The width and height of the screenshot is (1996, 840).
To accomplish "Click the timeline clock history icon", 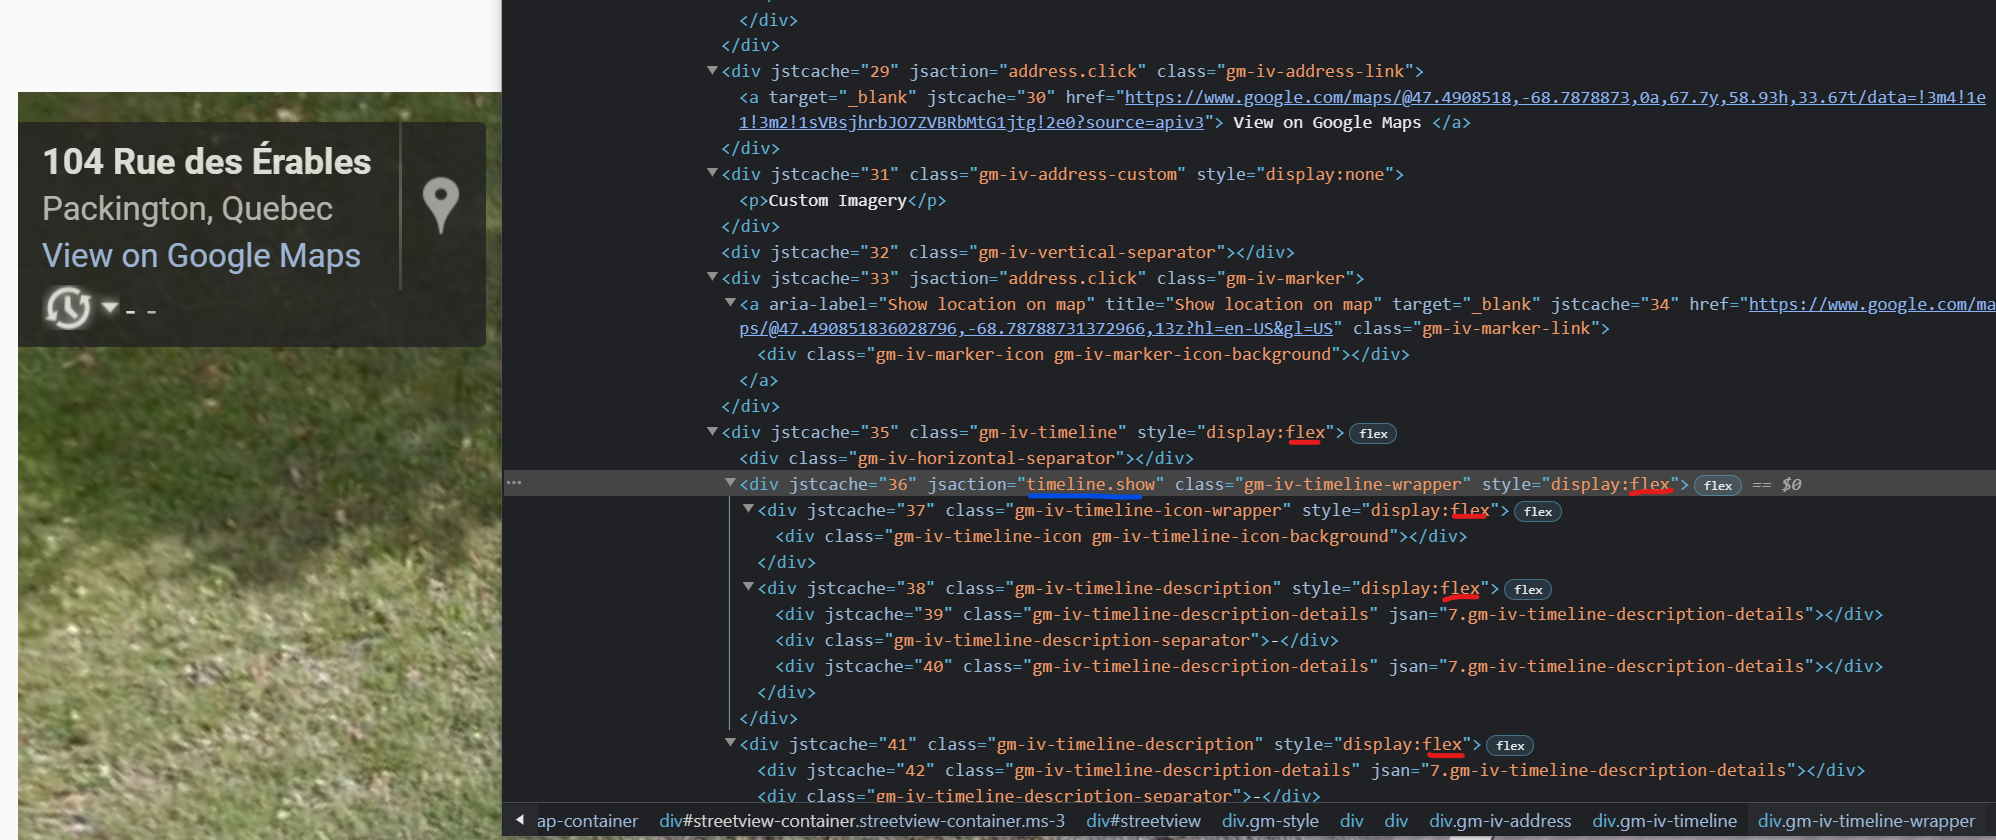I will pos(67,307).
